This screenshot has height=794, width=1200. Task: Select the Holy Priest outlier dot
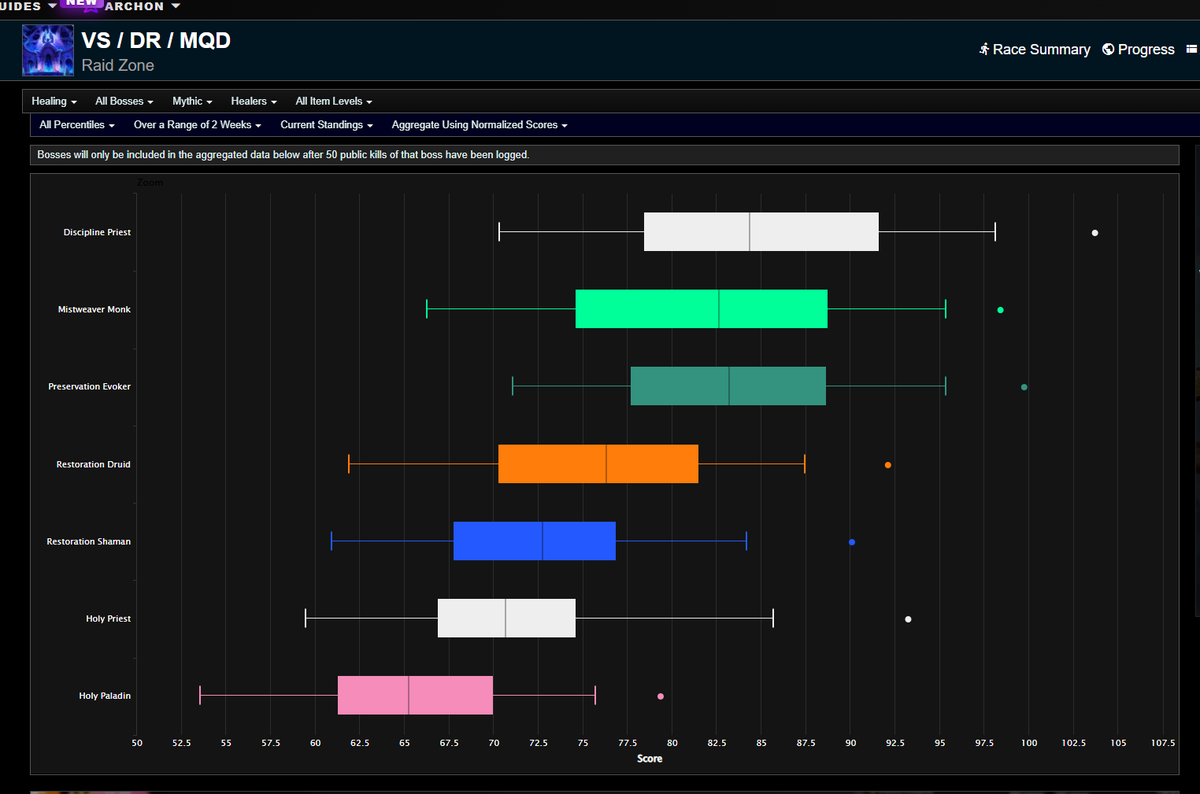(908, 619)
